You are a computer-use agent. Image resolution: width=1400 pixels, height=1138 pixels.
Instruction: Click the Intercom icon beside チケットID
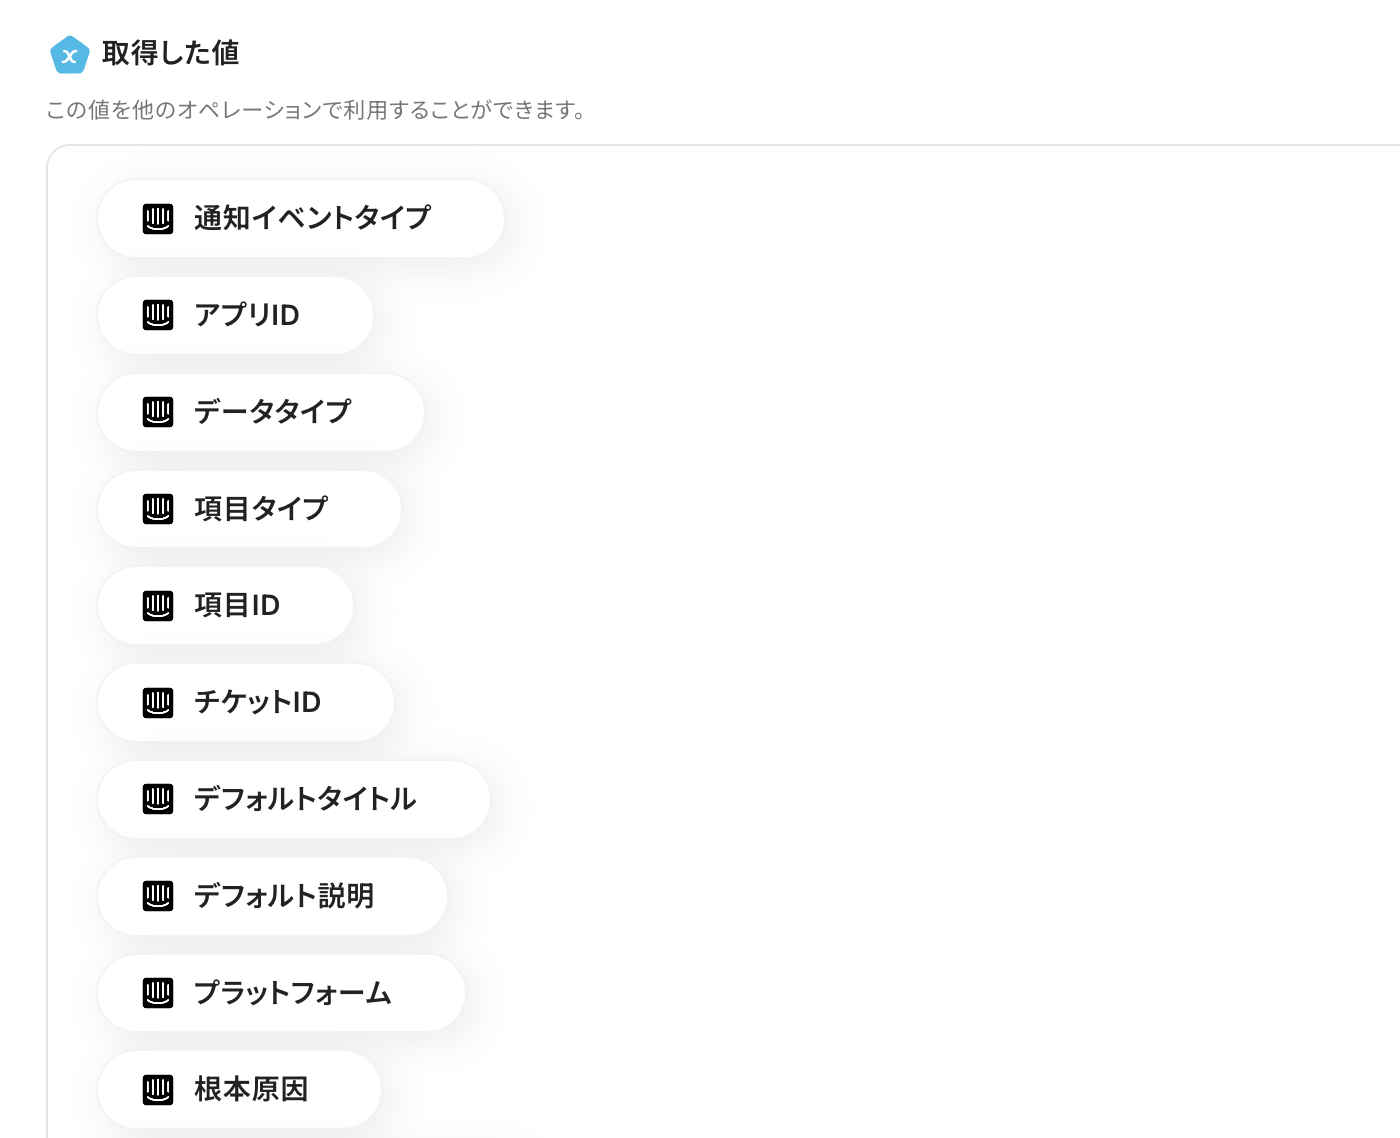tap(158, 702)
